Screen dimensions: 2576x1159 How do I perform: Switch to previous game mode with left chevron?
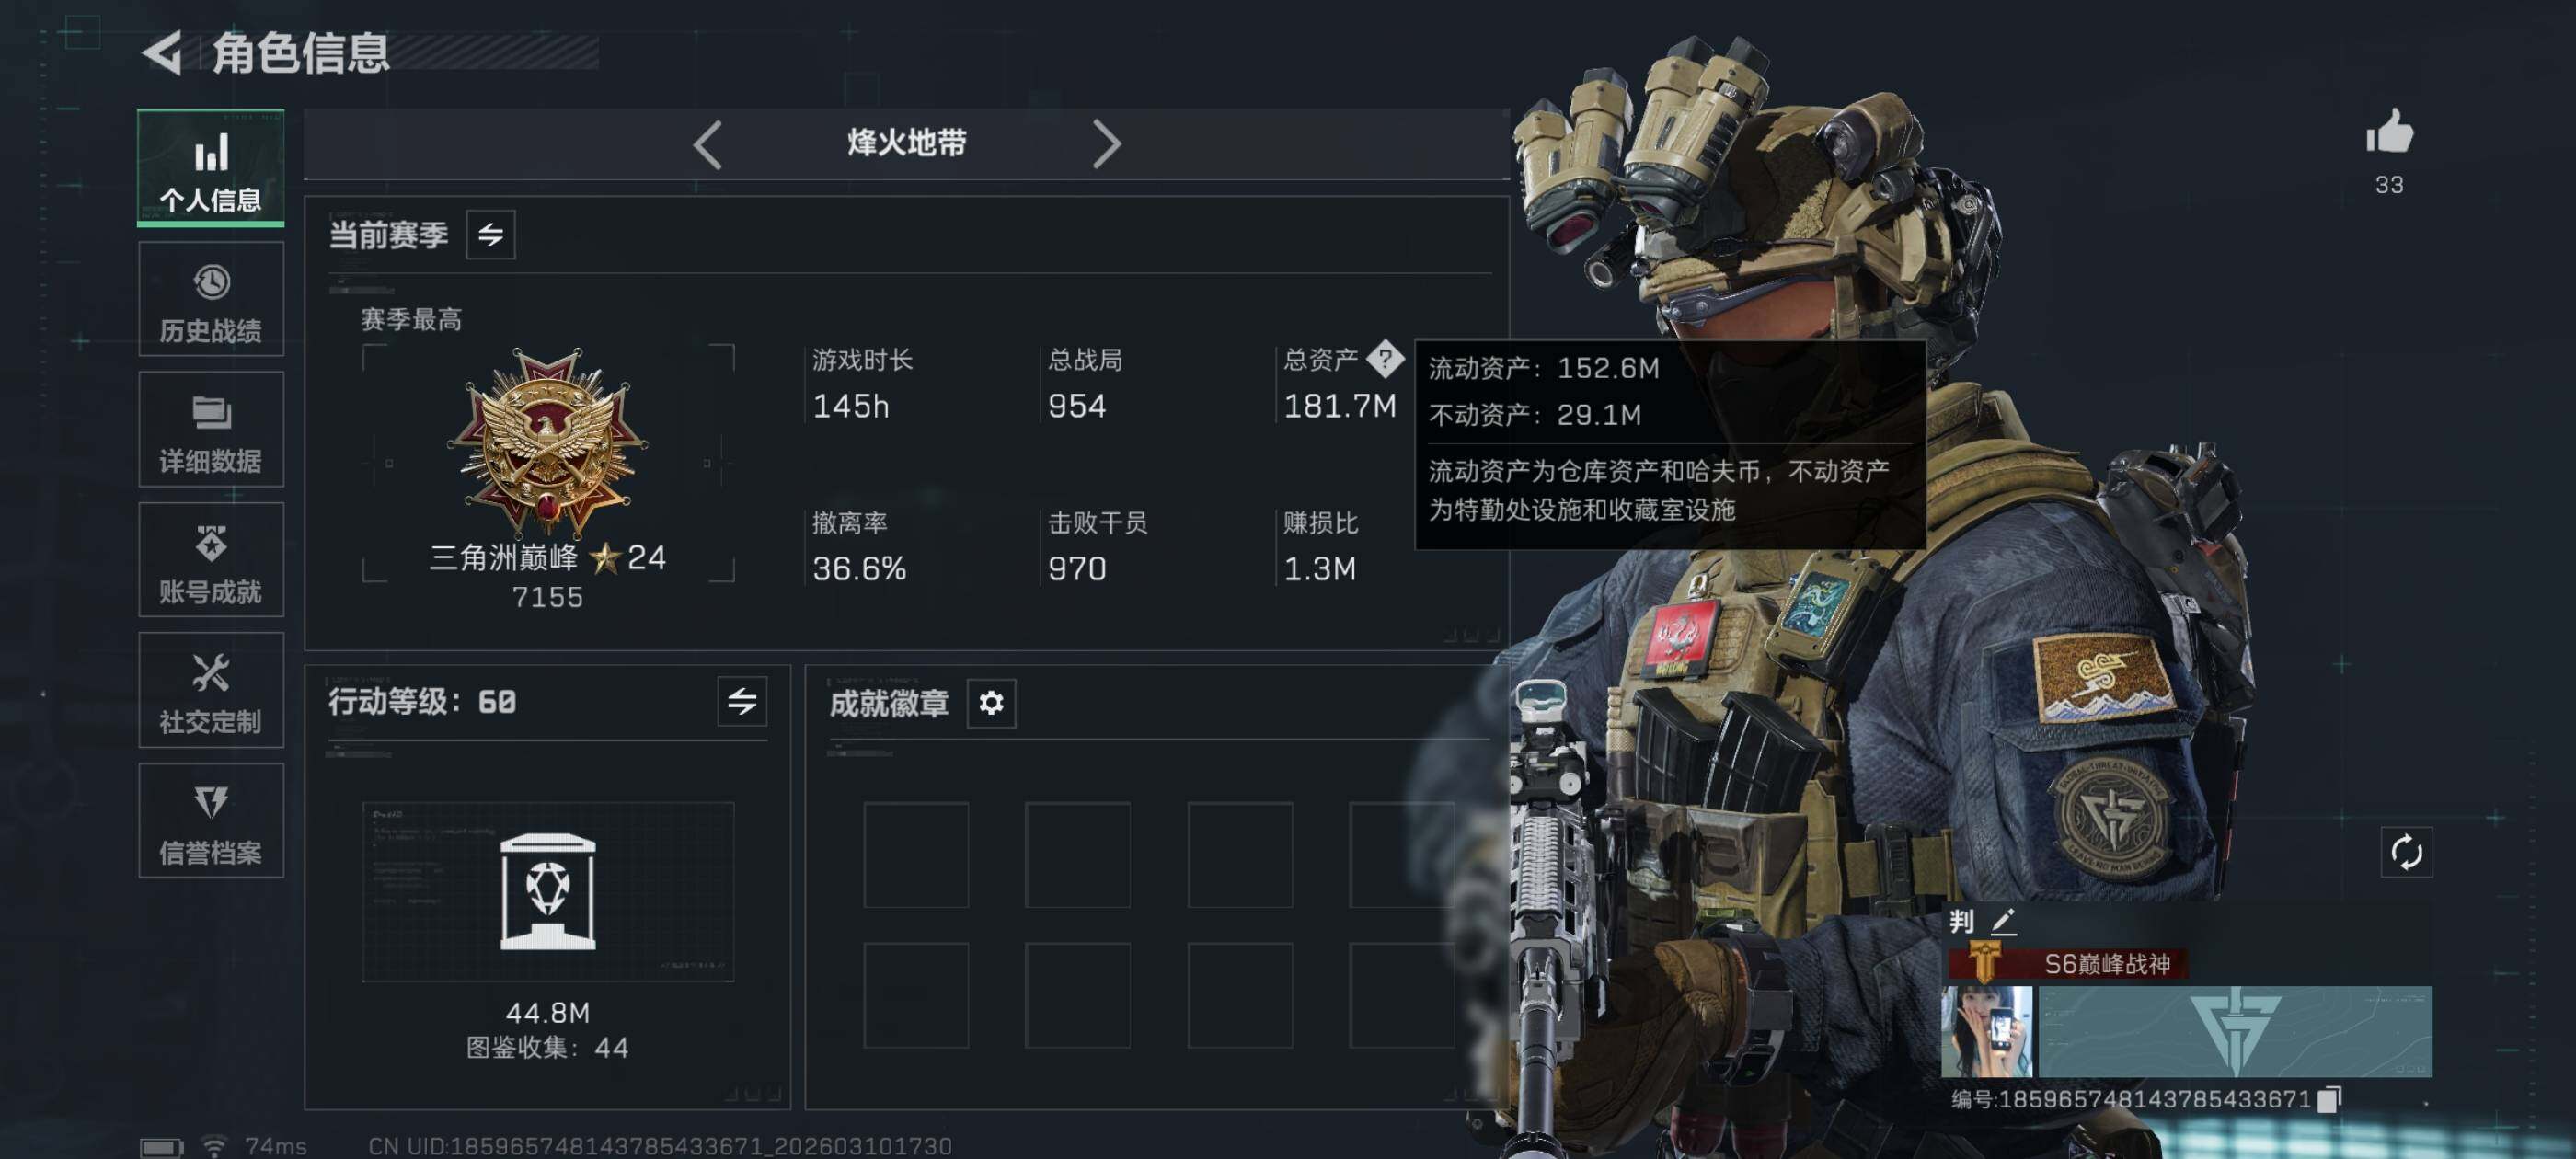707,144
